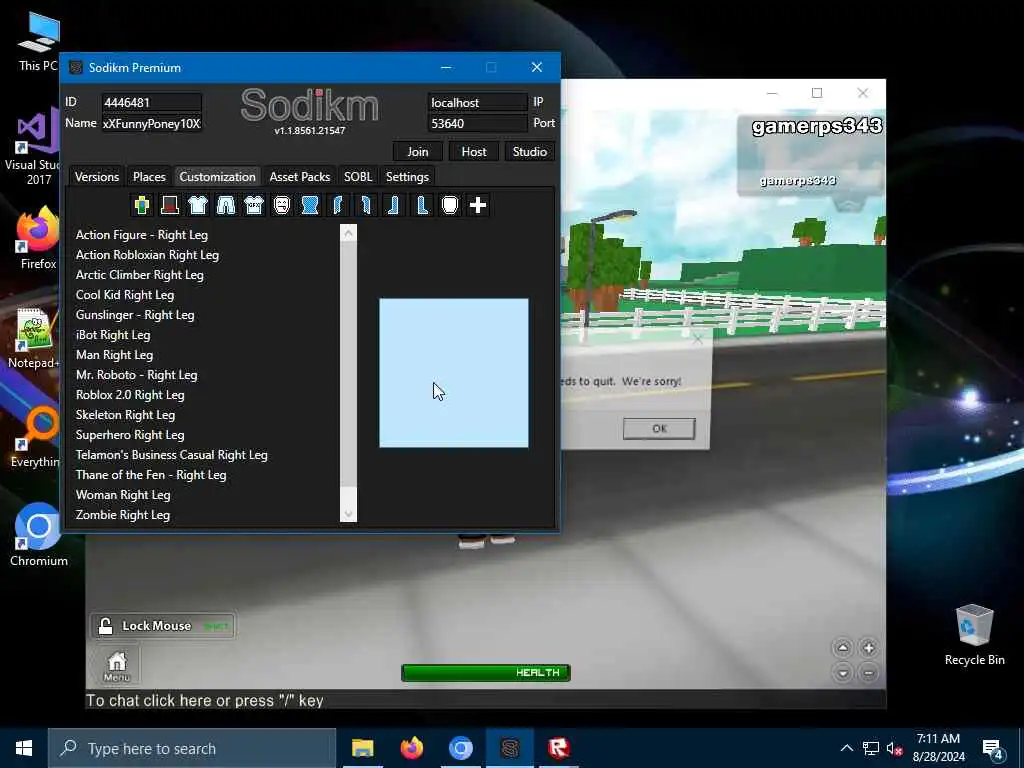Switch to the SOBL tab
This screenshot has height=768, width=1024.
[x=358, y=177]
